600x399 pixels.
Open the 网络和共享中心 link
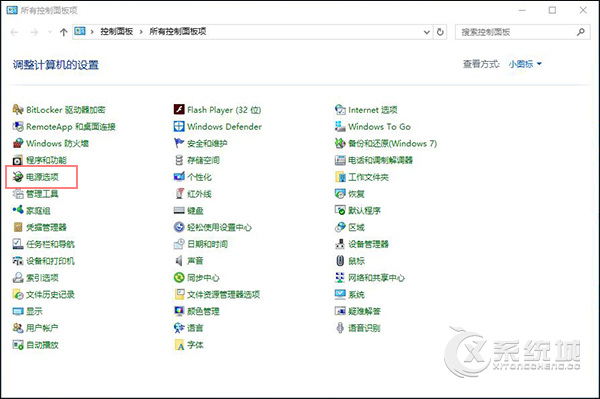(376, 278)
